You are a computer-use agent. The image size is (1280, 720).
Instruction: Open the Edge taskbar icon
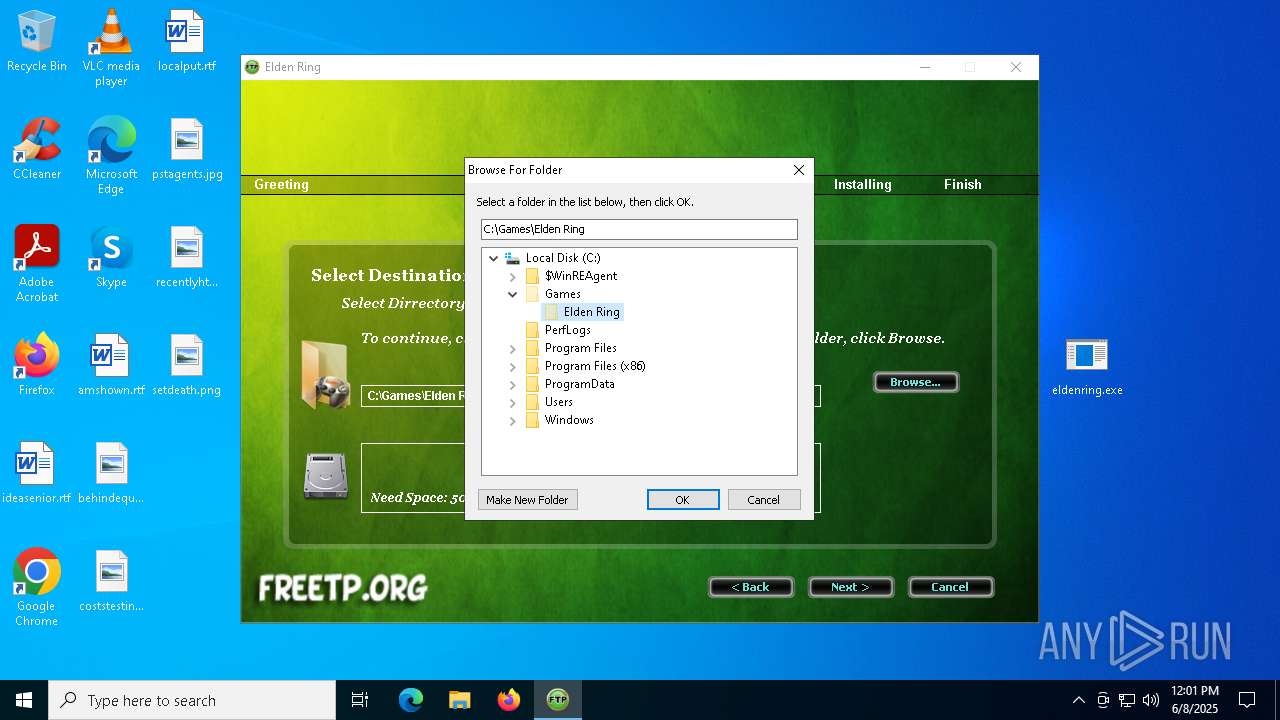tap(411, 700)
